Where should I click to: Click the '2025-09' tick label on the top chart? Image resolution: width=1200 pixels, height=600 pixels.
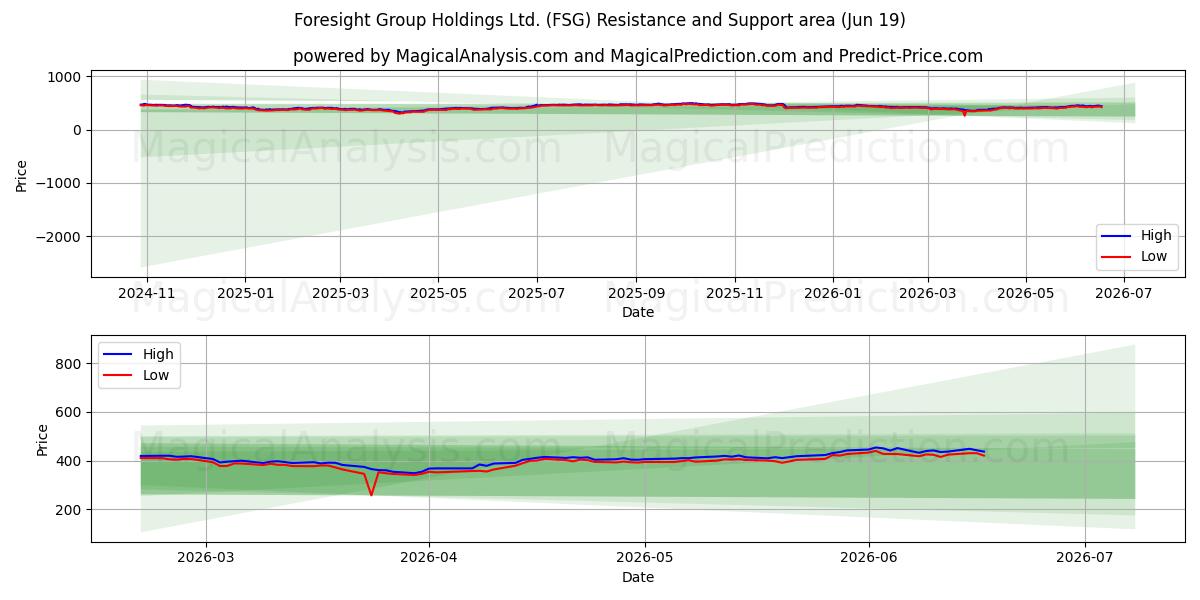click(636, 293)
